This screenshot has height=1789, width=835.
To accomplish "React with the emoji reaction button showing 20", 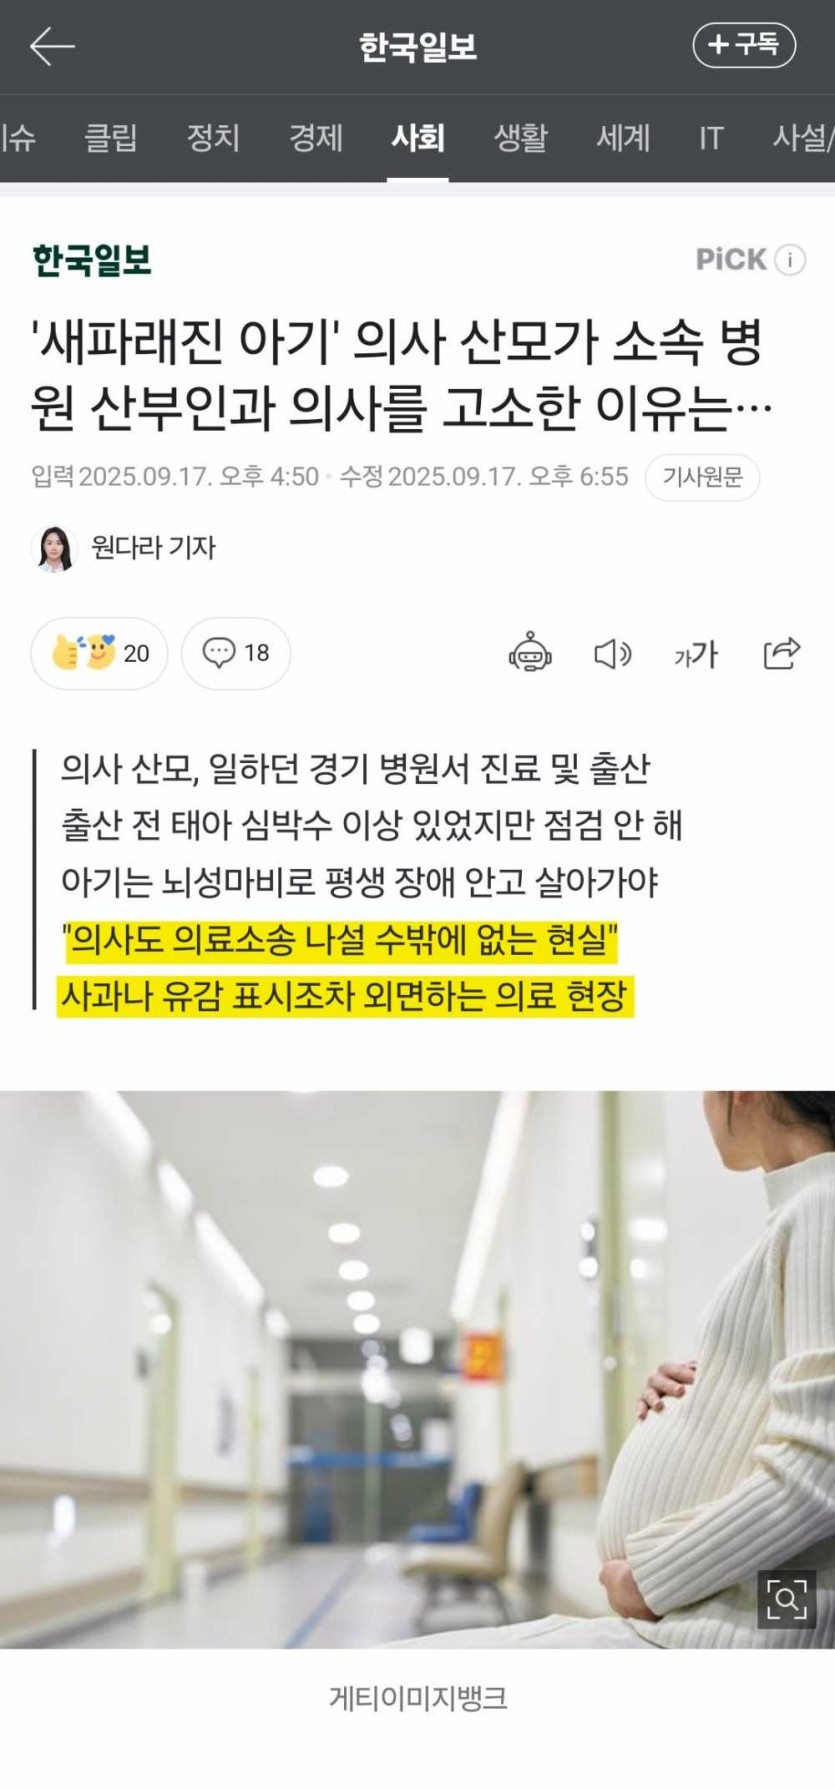I will pos(99,653).
